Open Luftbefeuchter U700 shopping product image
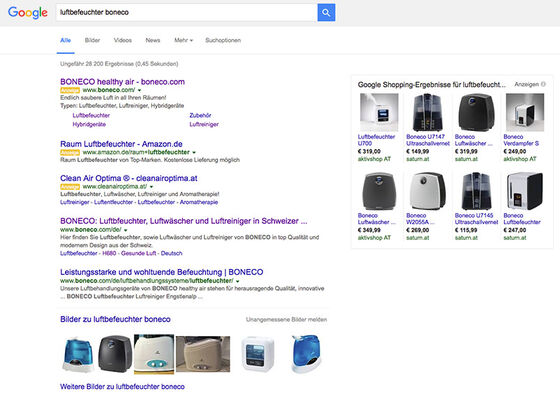The width and height of the screenshot is (560, 398). point(379,113)
